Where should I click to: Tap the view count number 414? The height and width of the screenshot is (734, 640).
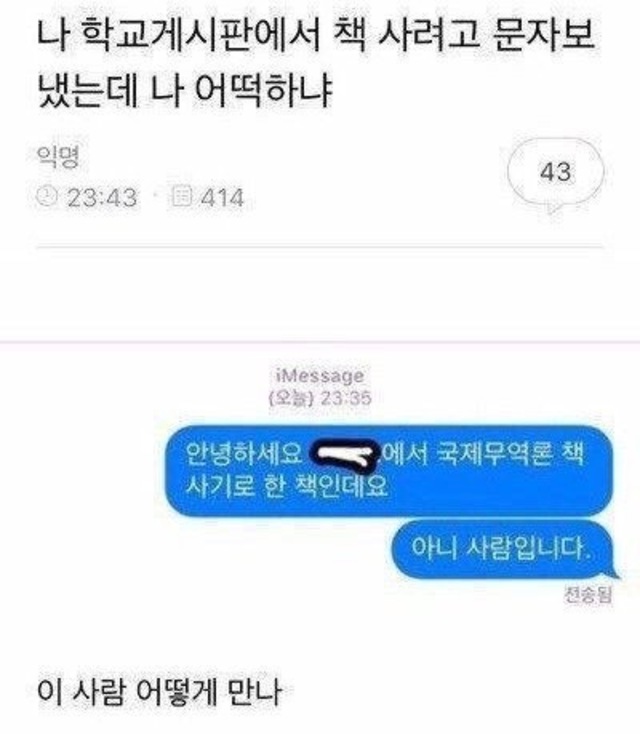222,198
